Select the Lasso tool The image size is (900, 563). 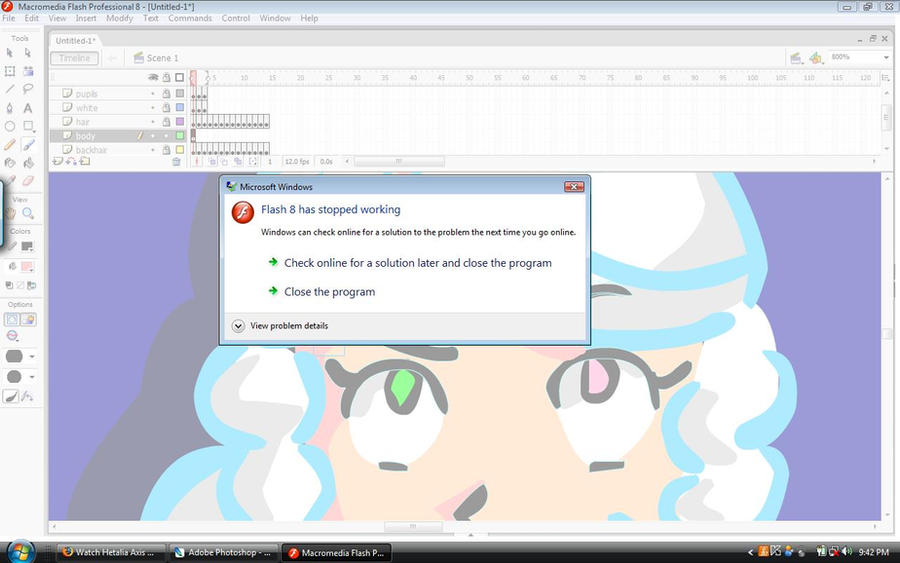click(28, 89)
